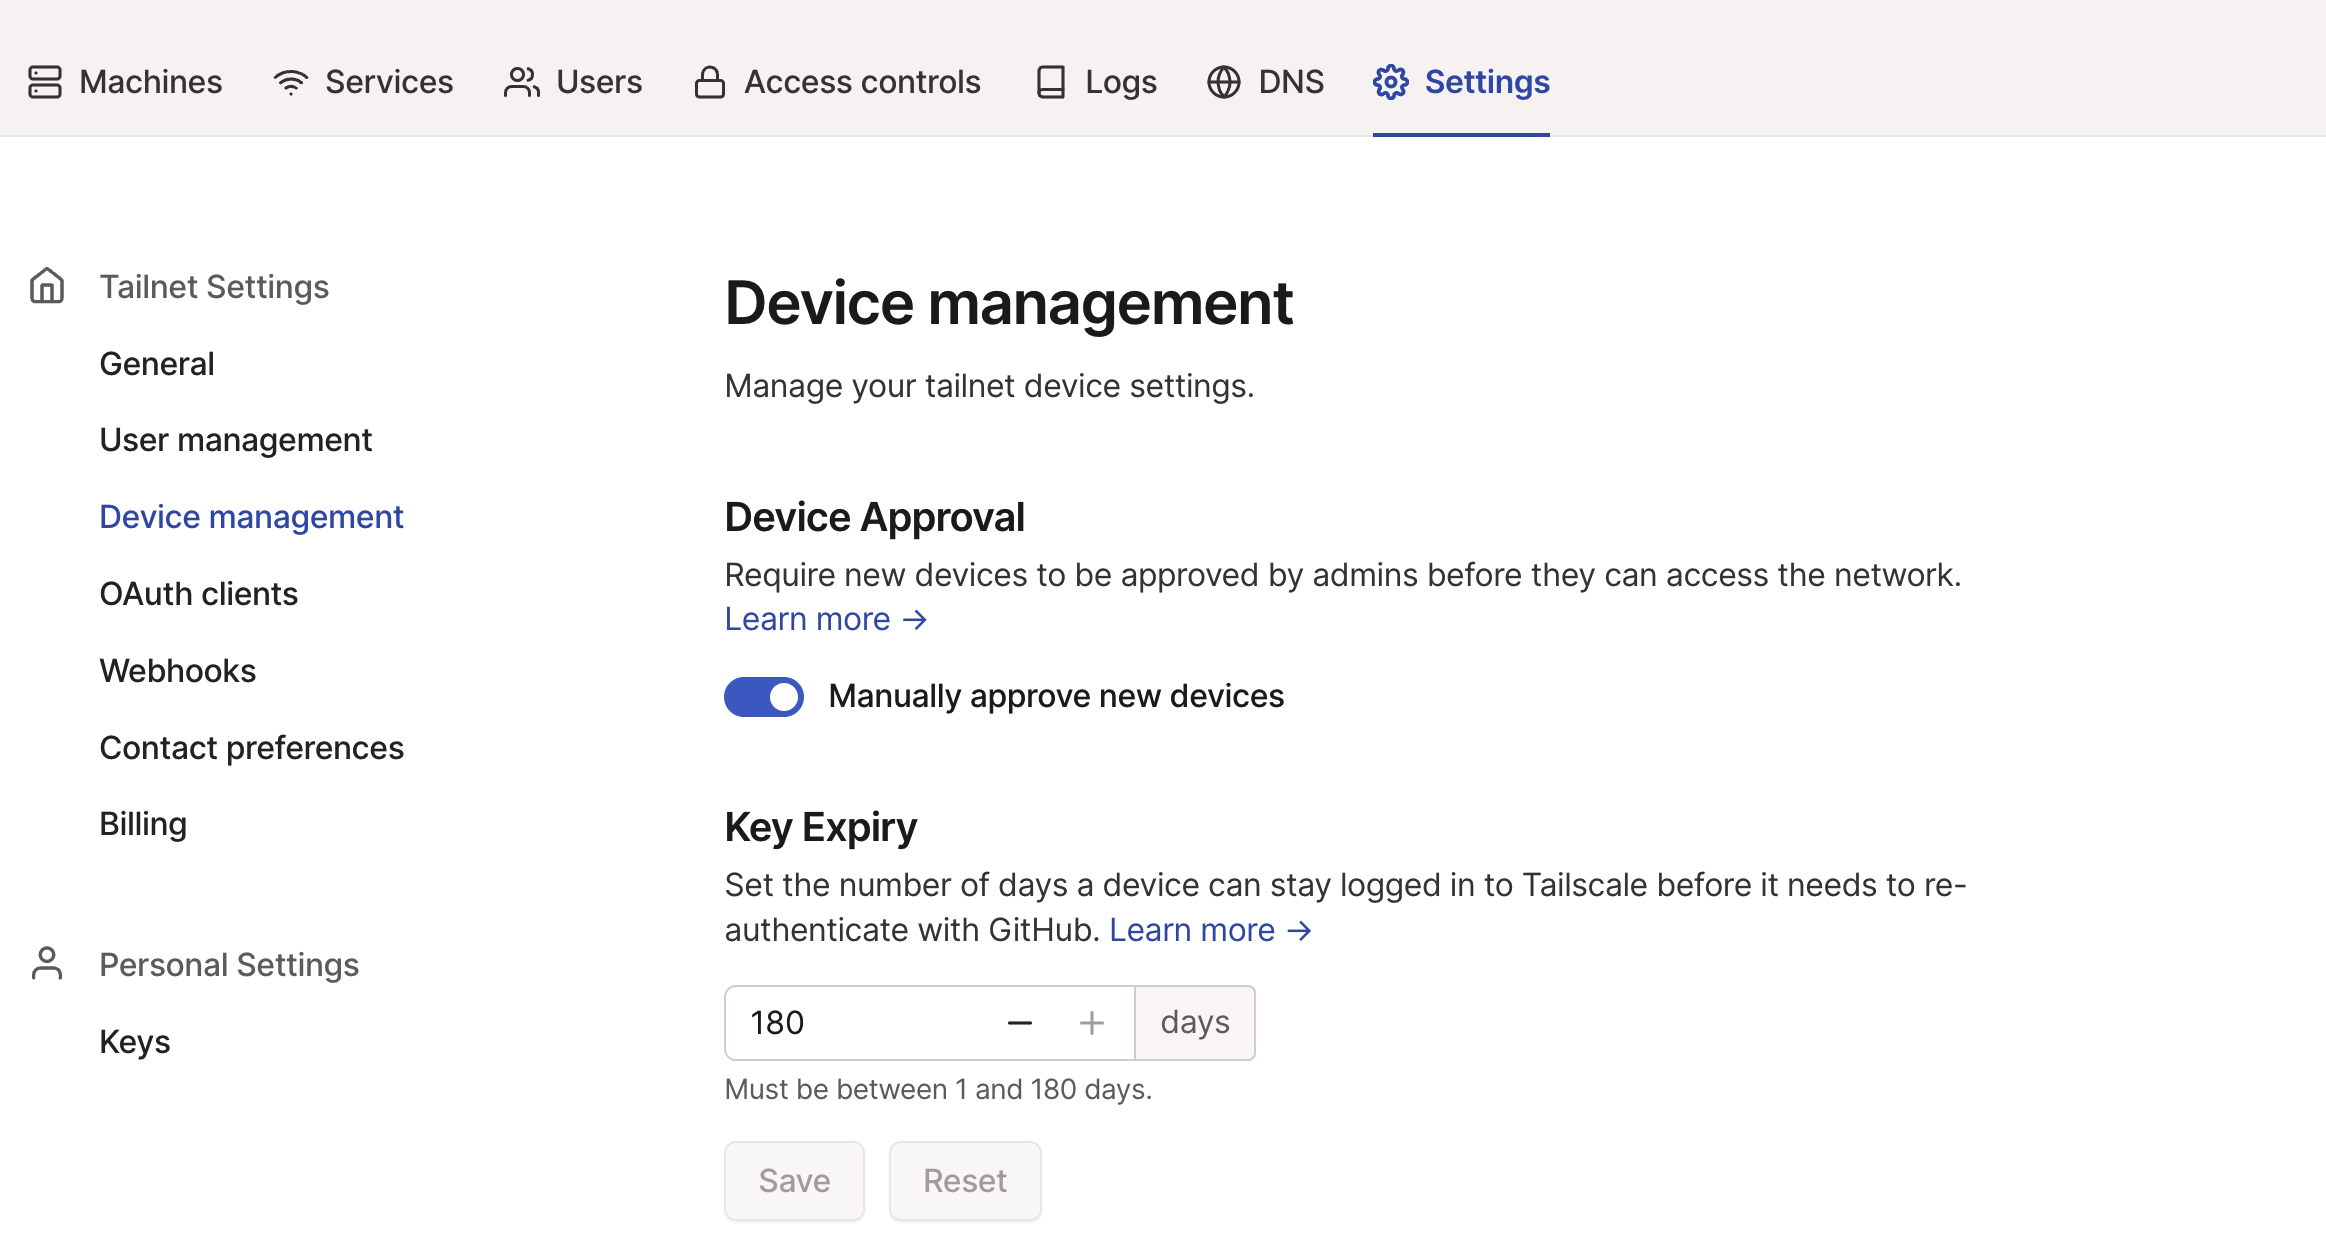Follow Key Expiry Learn more link
This screenshot has width=2326, height=1242.
tap(1210, 930)
